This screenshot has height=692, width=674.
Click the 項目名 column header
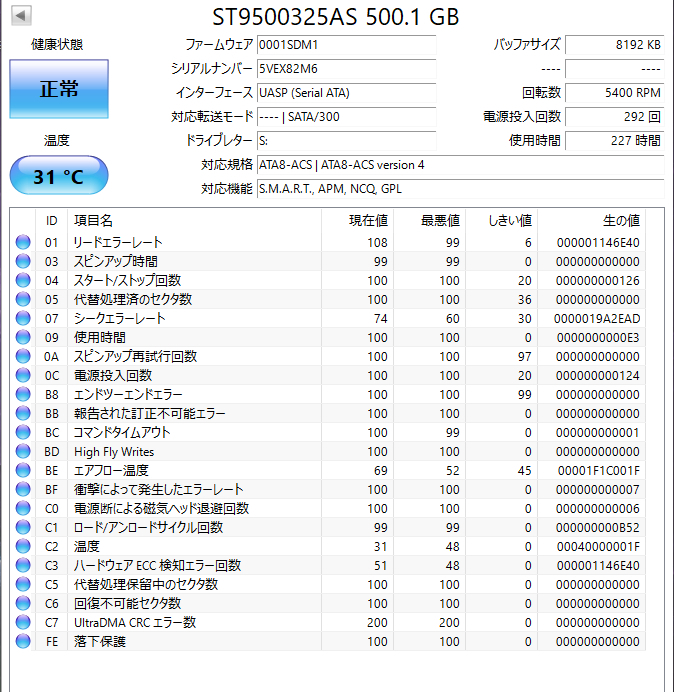click(194, 220)
